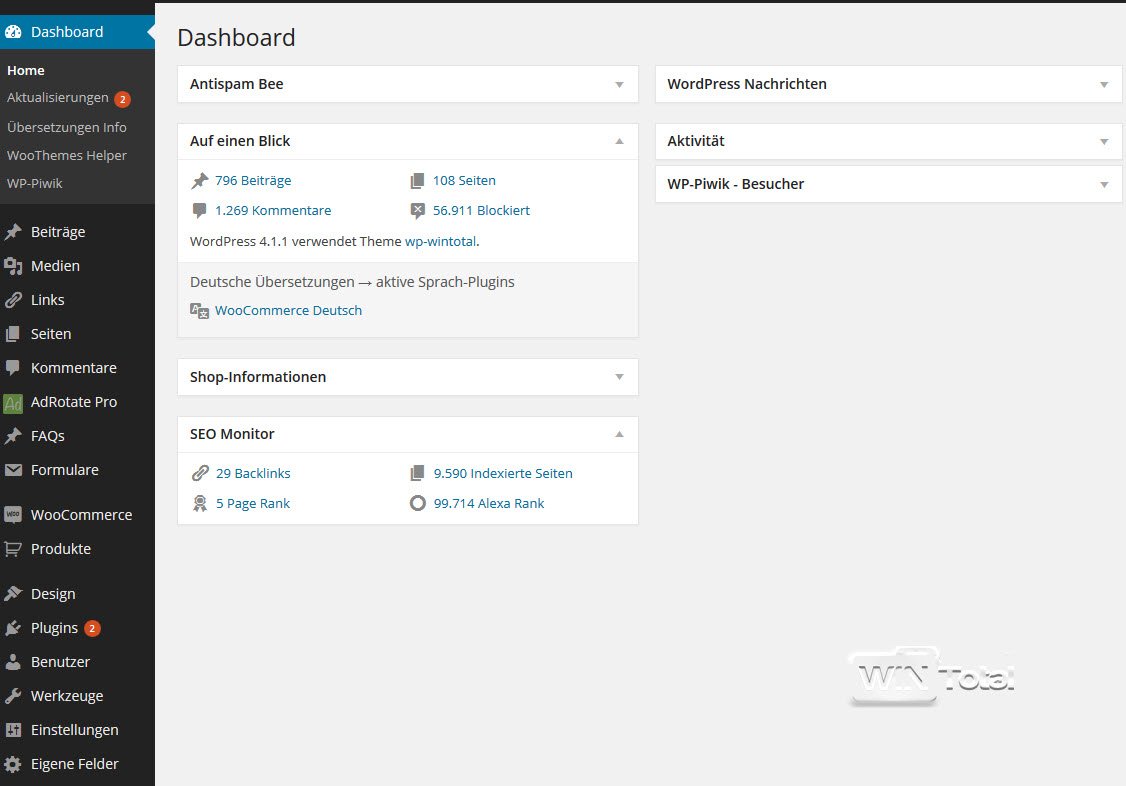Open the 796 Beiträge link
This screenshot has height=786, width=1126.
tap(253, 181)
